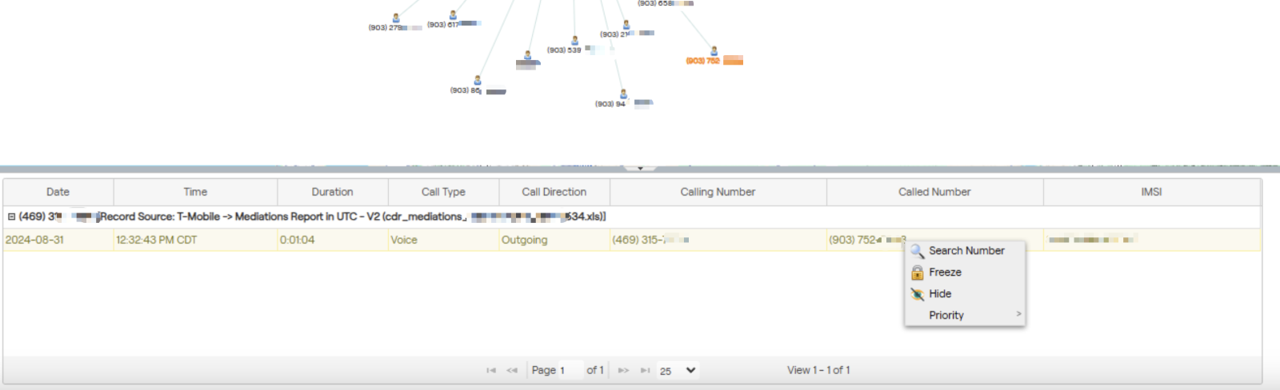Sort by the Called Number column header
The width and height of the screenshot is (1280, 390).
pos(935,192)
